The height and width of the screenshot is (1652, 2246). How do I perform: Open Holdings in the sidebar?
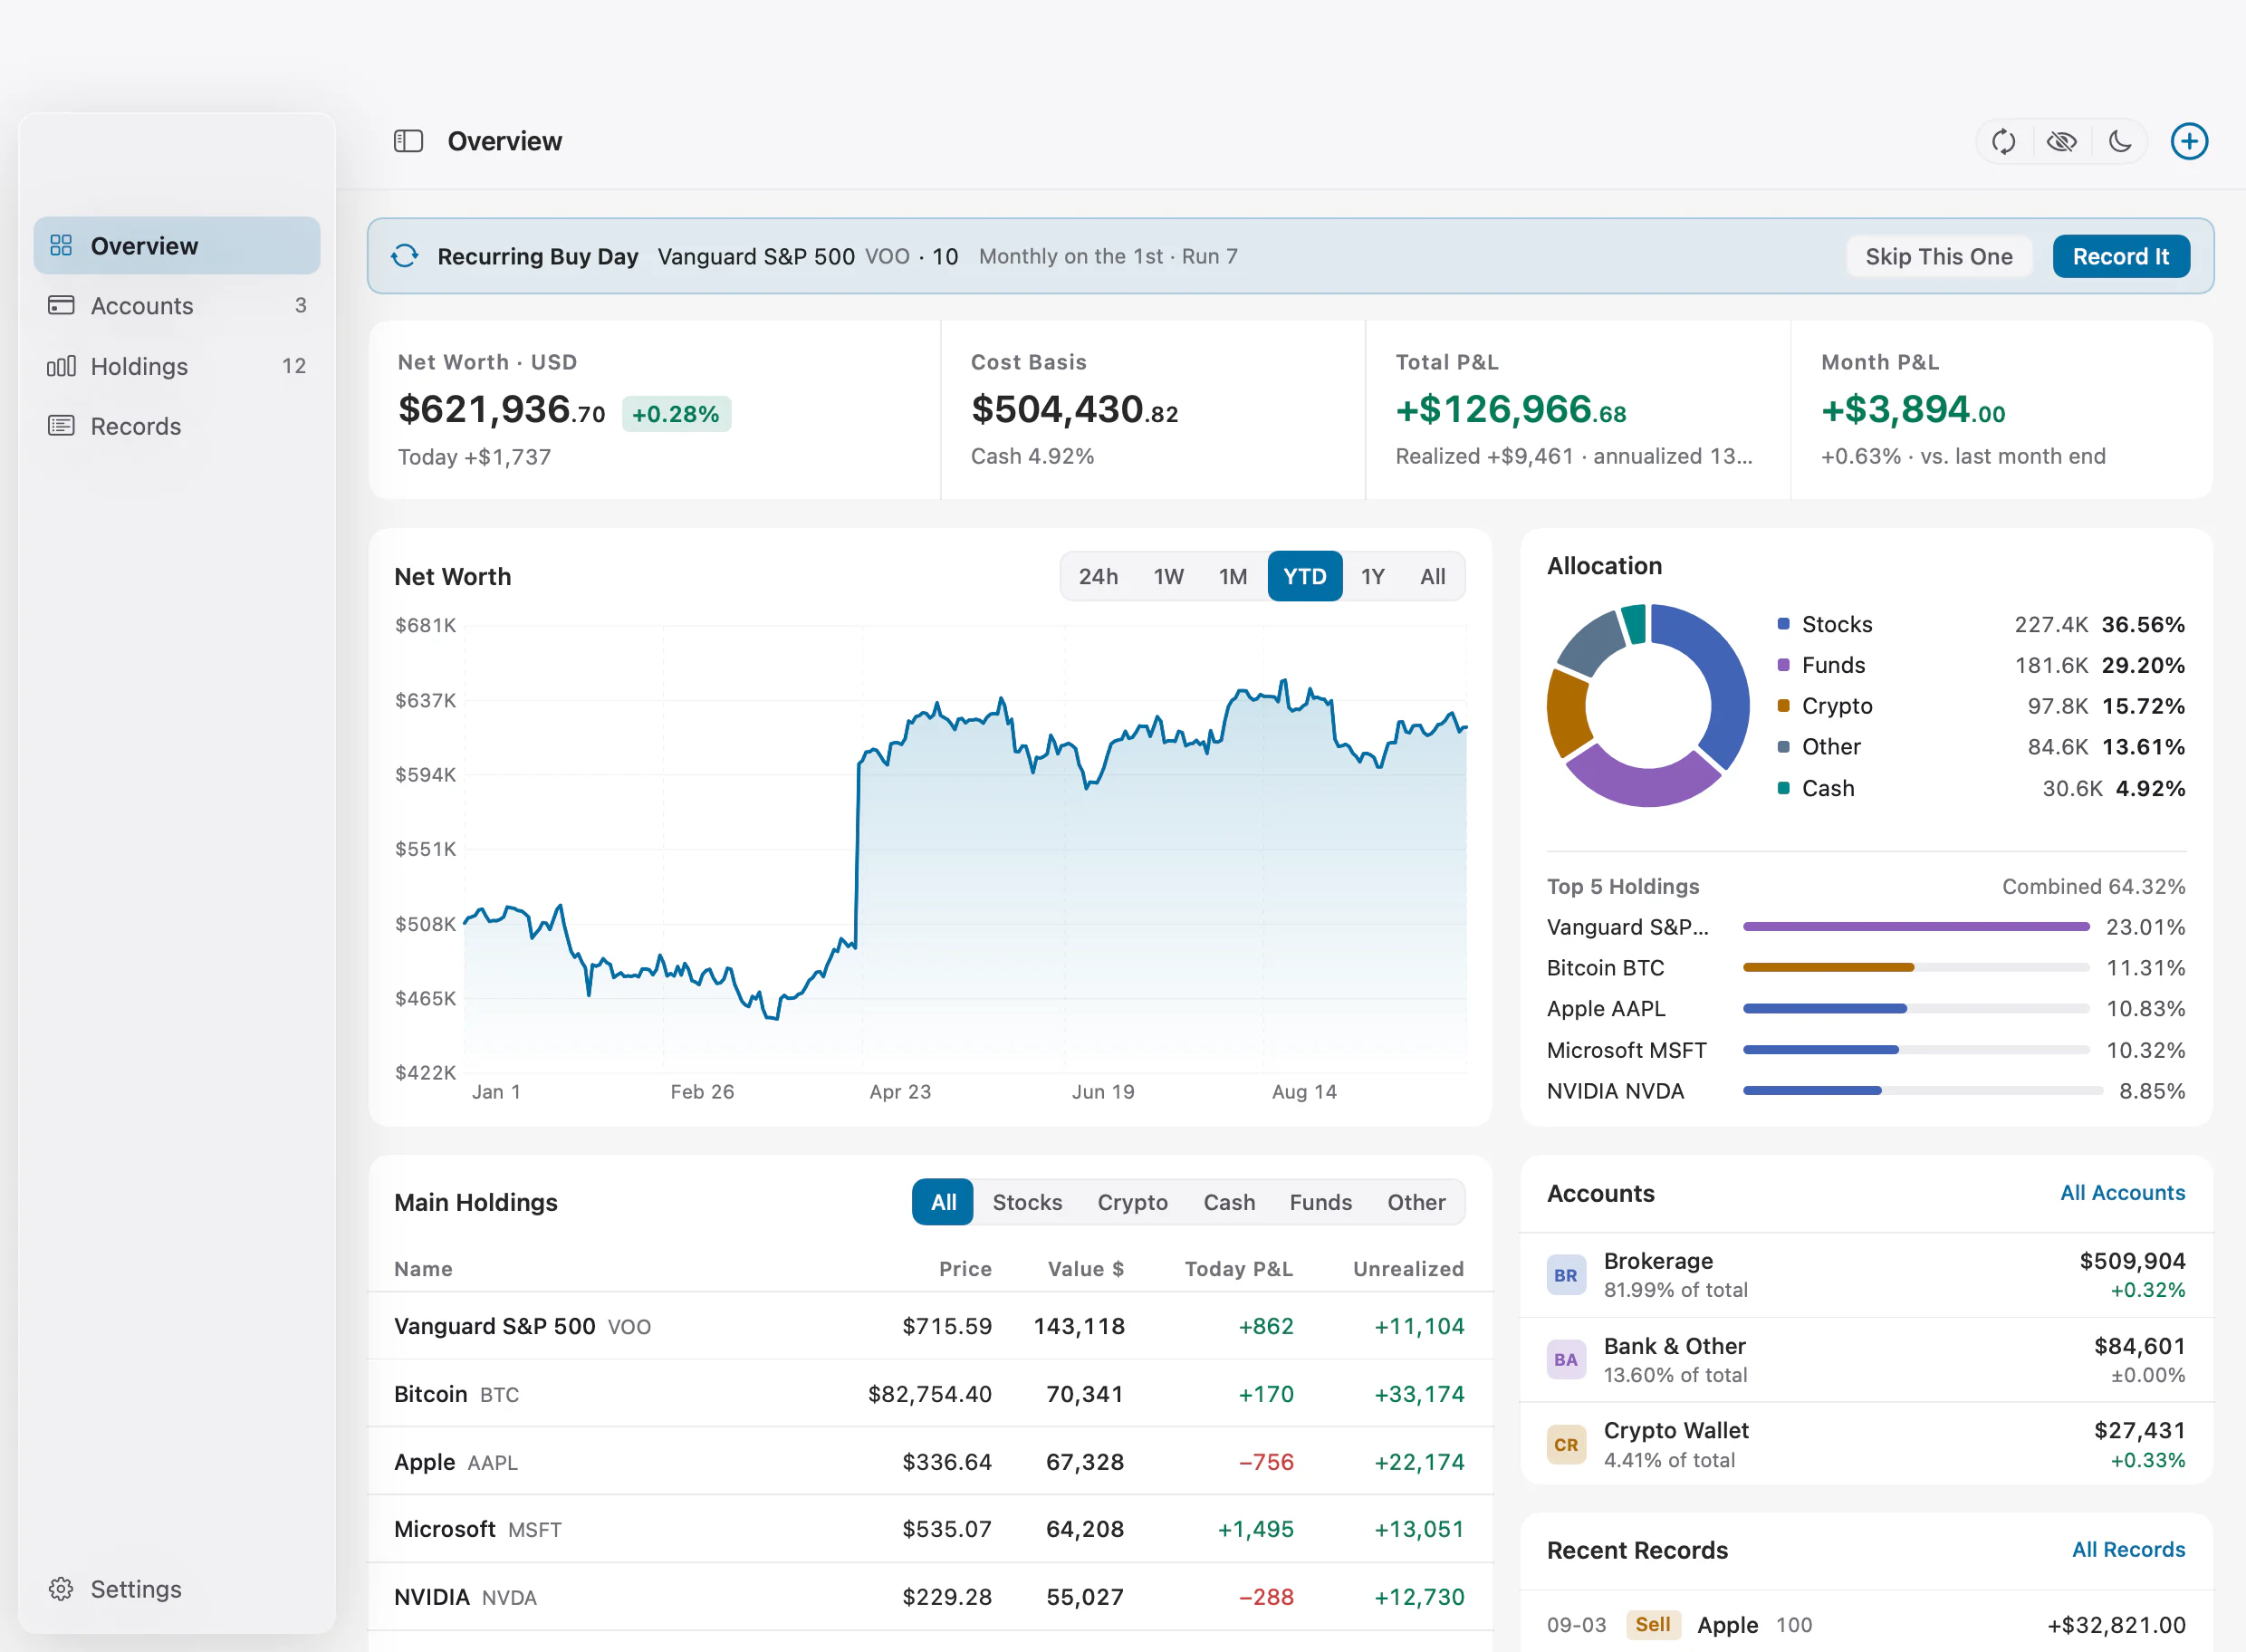[x=177, y=366]
